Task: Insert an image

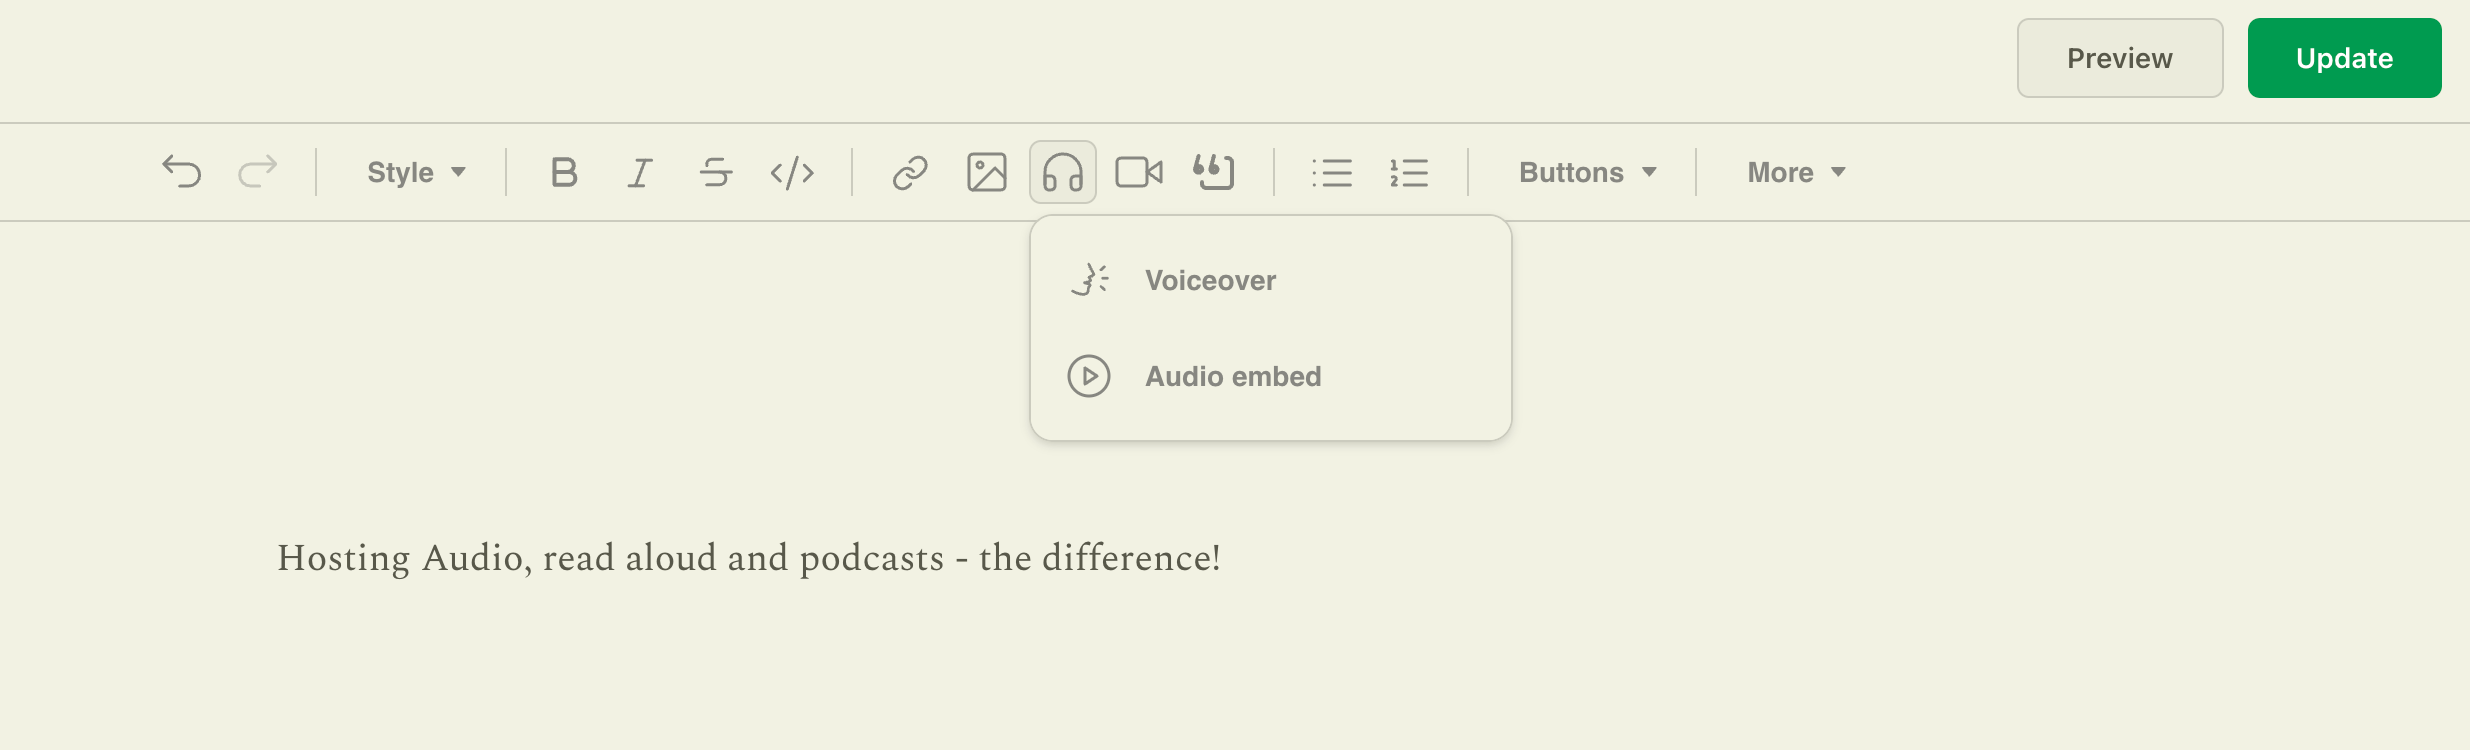Action: tap(987, 172)
